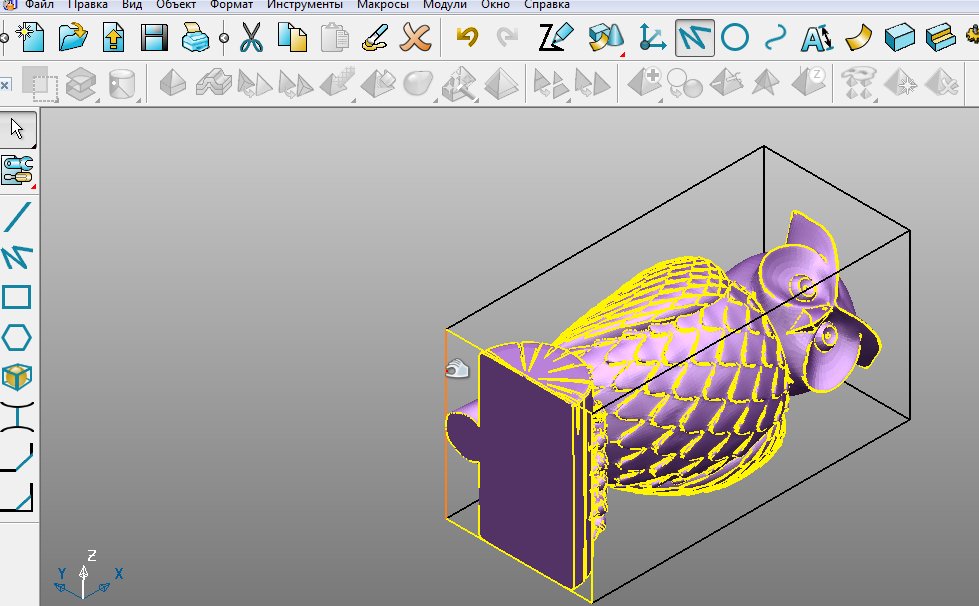Screen dimensions: 979x606
Task: Open the drawing tool with Z and pen icon
Action: coord(555,37)
